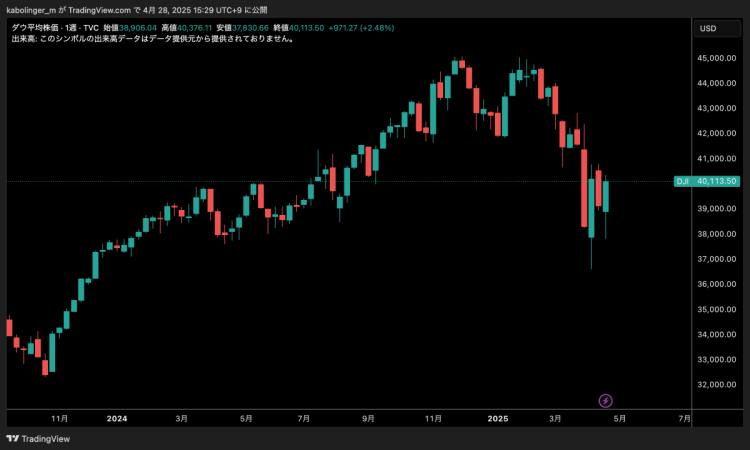Screen dimensions: 750x450
Task: Click the 11月 label just before 2024
Action: 59,418
